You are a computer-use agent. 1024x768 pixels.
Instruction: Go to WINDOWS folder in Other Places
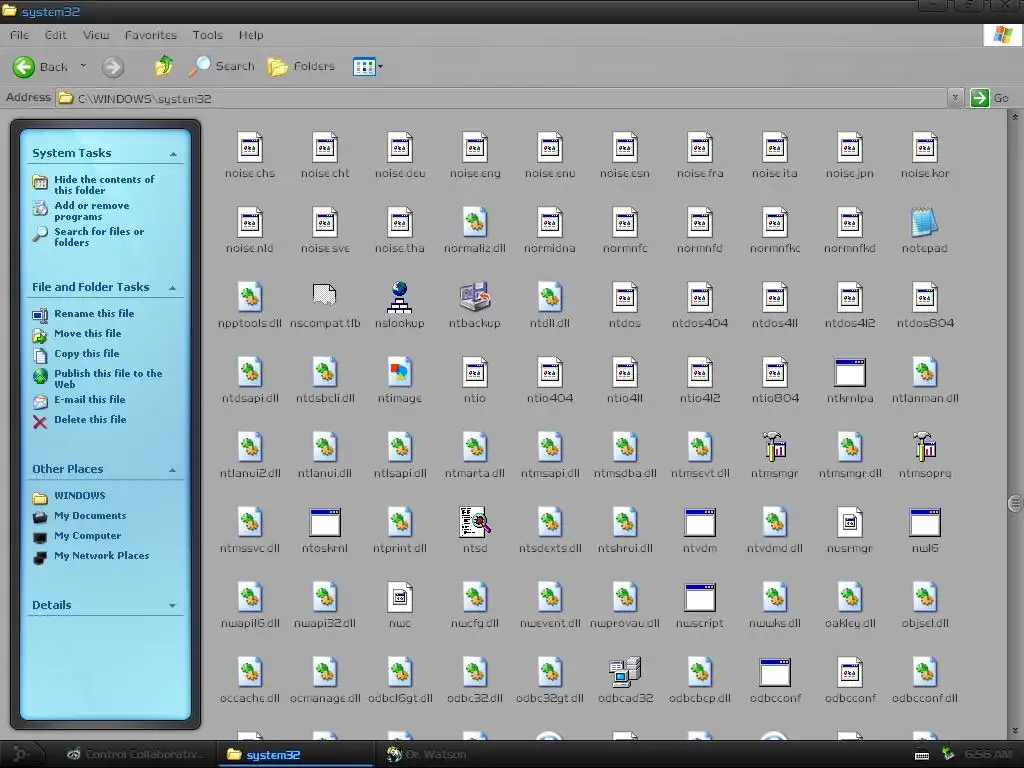coord(80,495)
